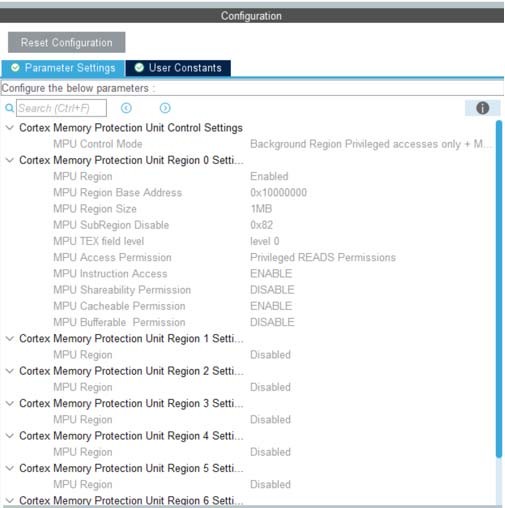Select the MPU Shareability Permission label
Screen dimensions: 505x508
pyautogui.click(x=122, y=290)
